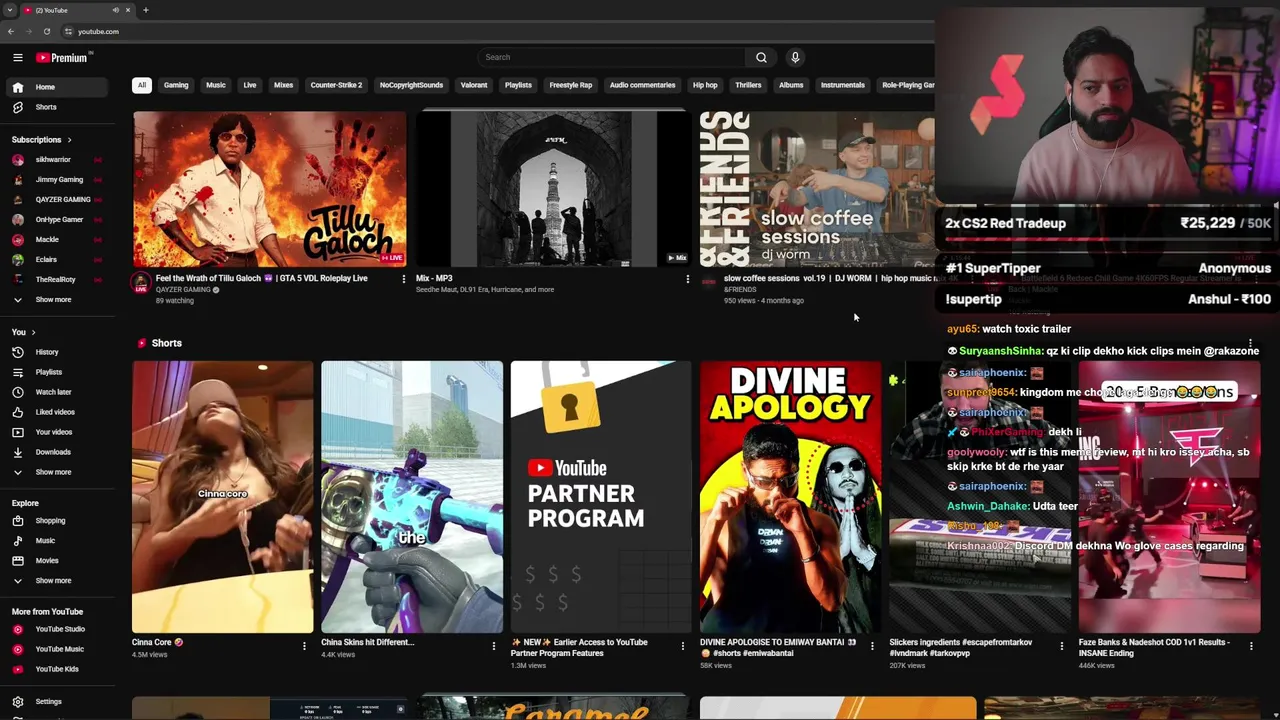Go back with browser back arrow
This screenshot has height=720, width=1280.
click(x=11, y=31)
